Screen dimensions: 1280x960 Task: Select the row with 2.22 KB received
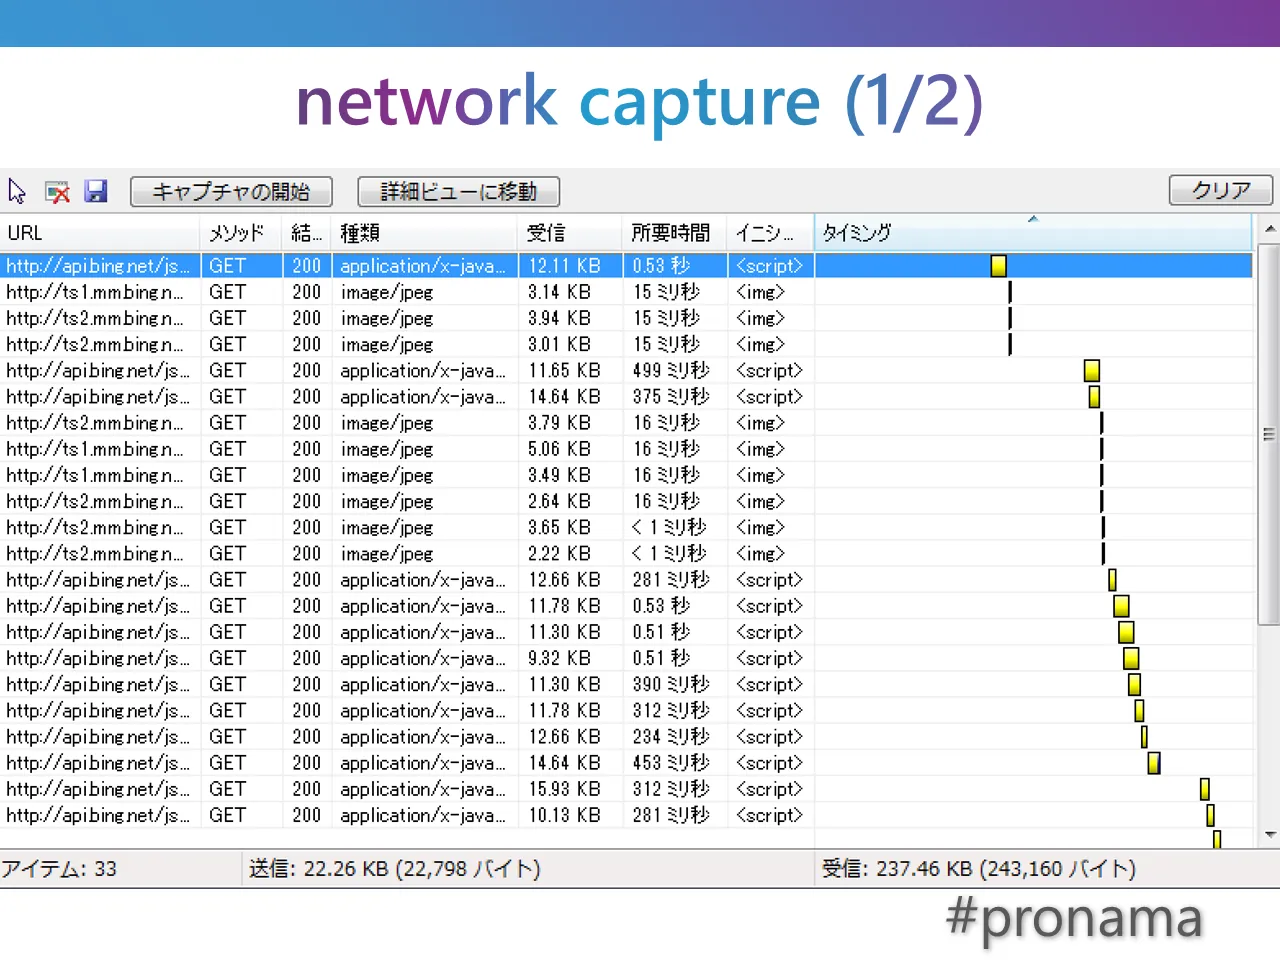tap(626, 553)
